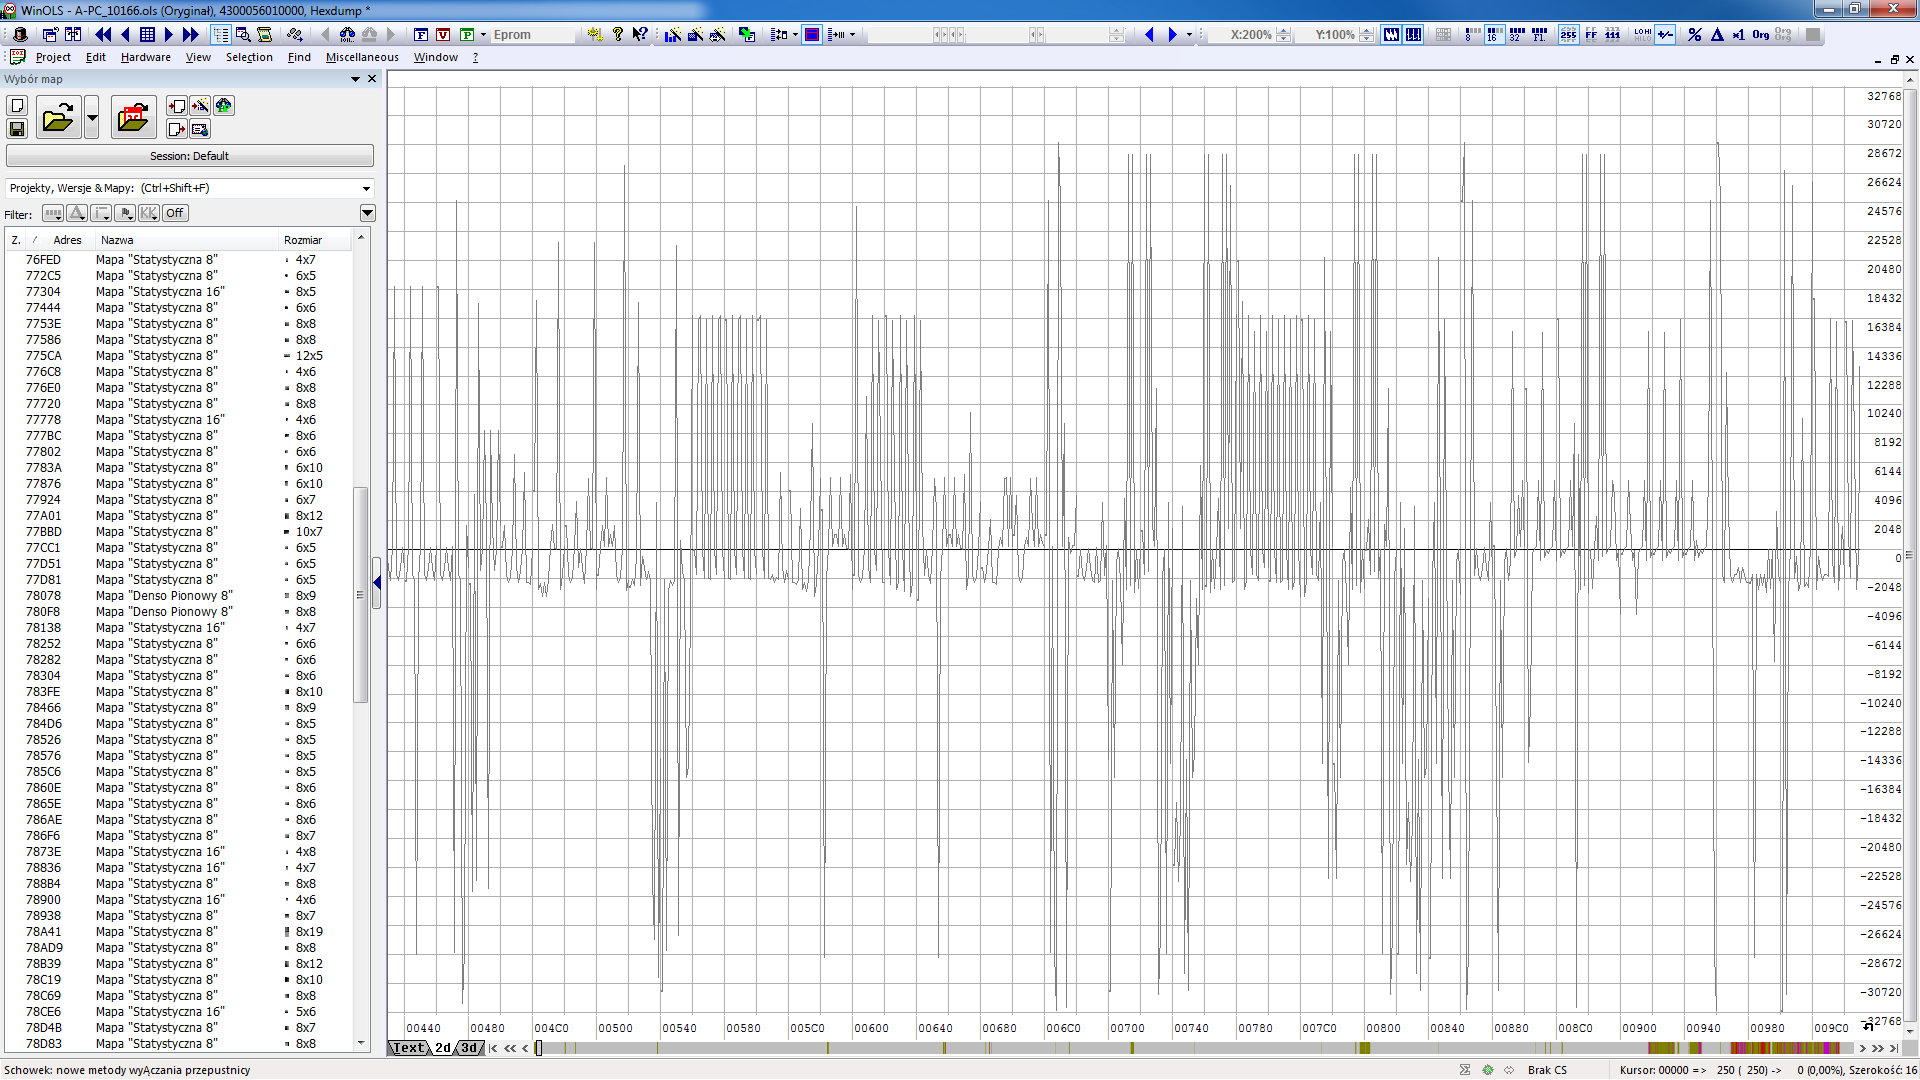Switch to the 3d view tab

pos(468,1048)
